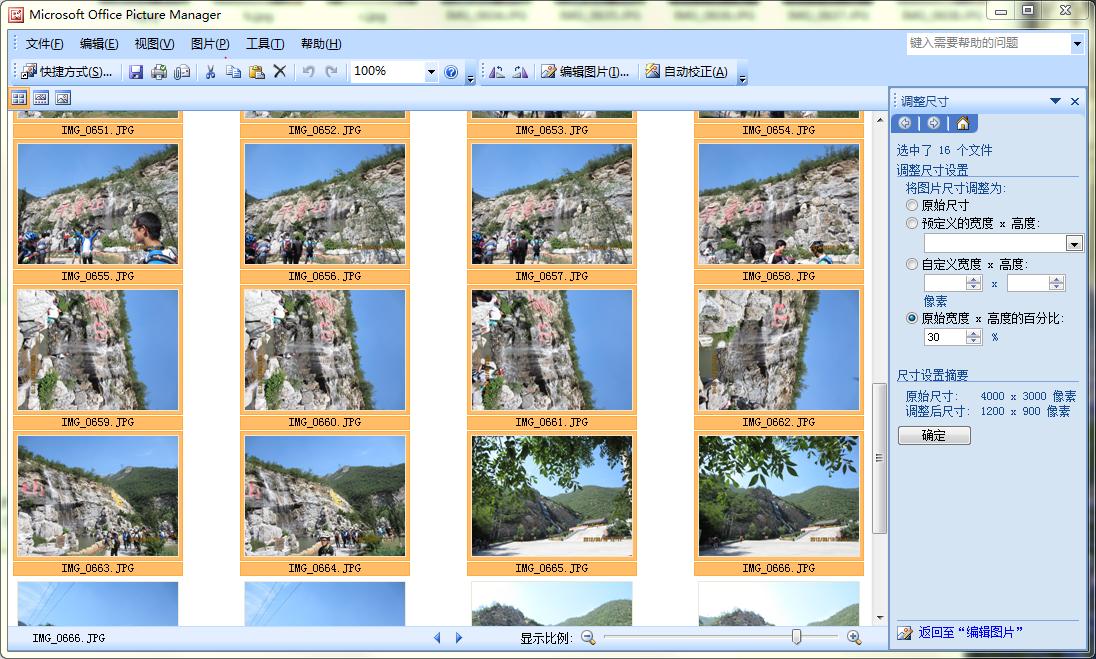Open the predefined width x height dropdown
The height and width of the screenshot is (659, 1096).
click(x=1074, y=243)
